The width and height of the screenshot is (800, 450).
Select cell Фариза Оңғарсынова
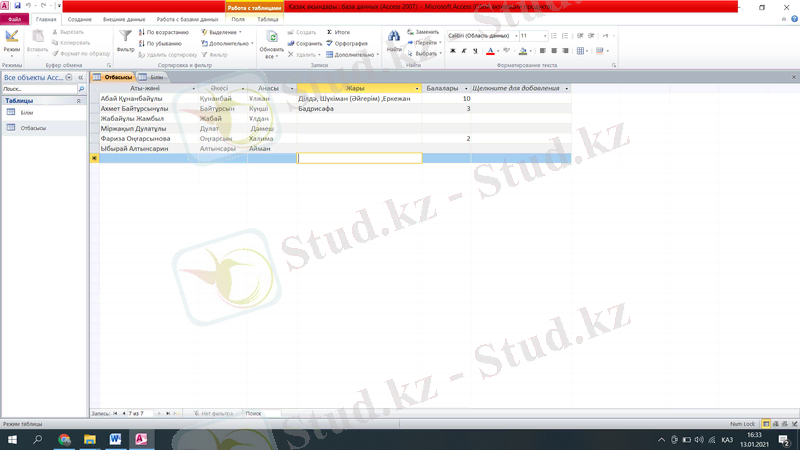(149, 138)
